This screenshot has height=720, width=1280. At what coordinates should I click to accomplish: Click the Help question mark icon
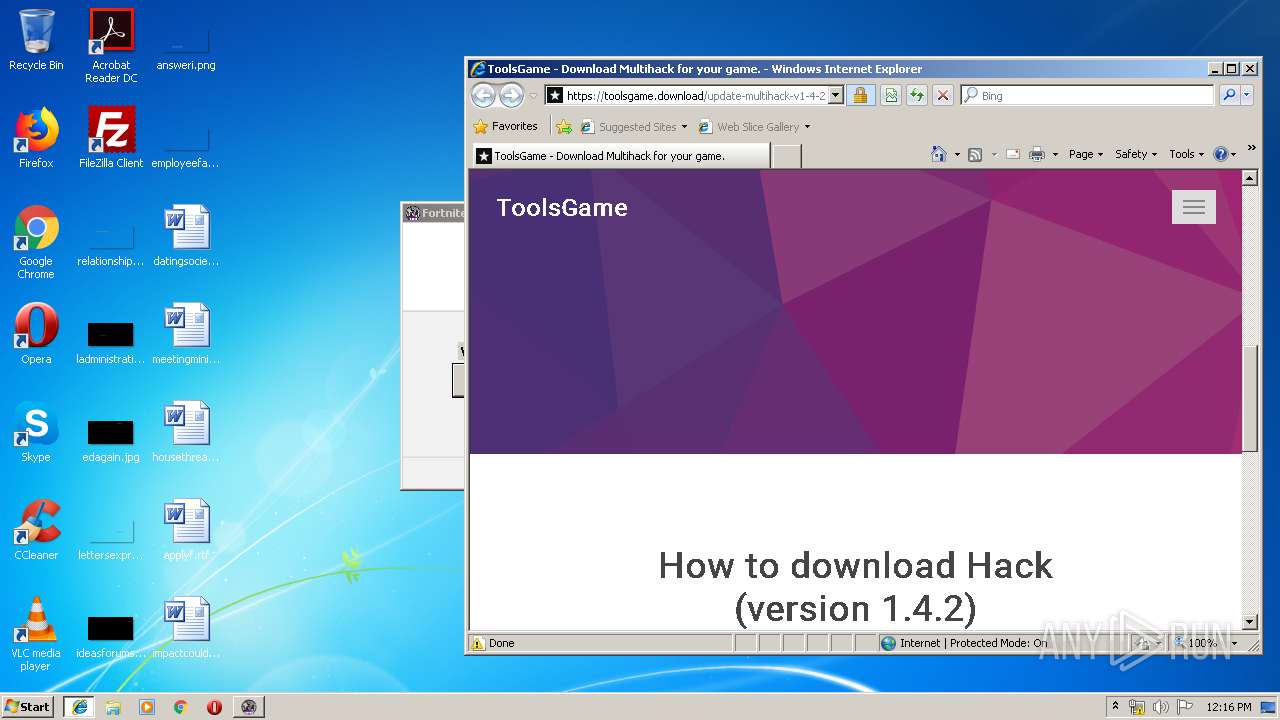pos(1220,154)
